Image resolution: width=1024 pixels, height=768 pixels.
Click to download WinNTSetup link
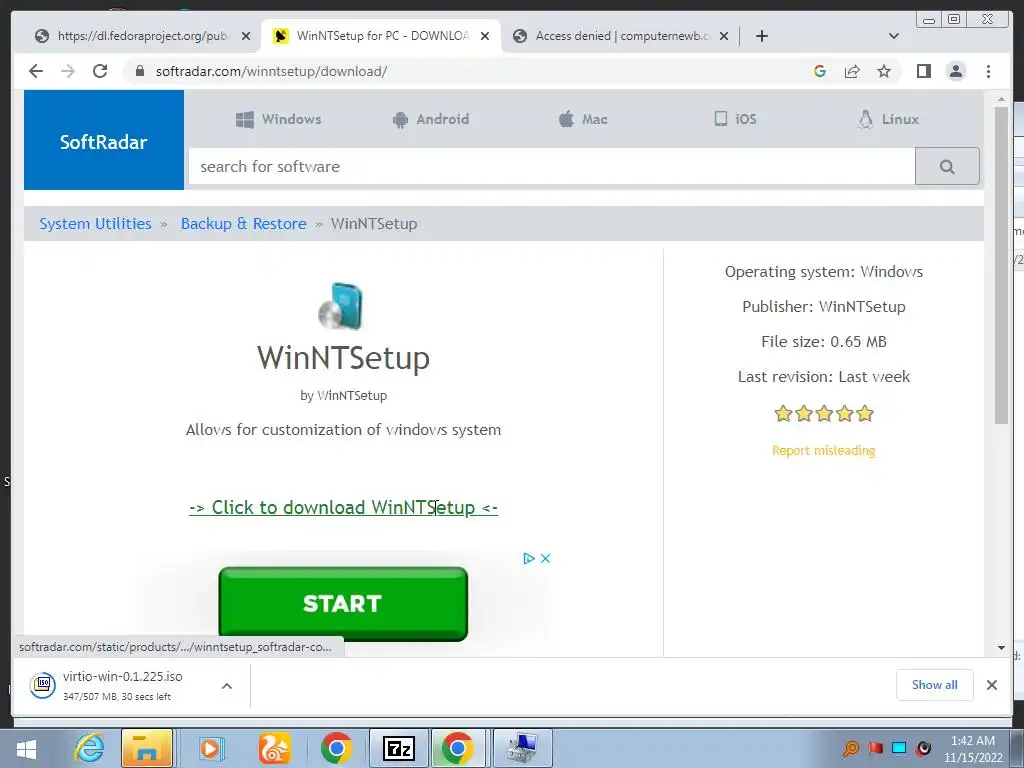pos(344,507)
